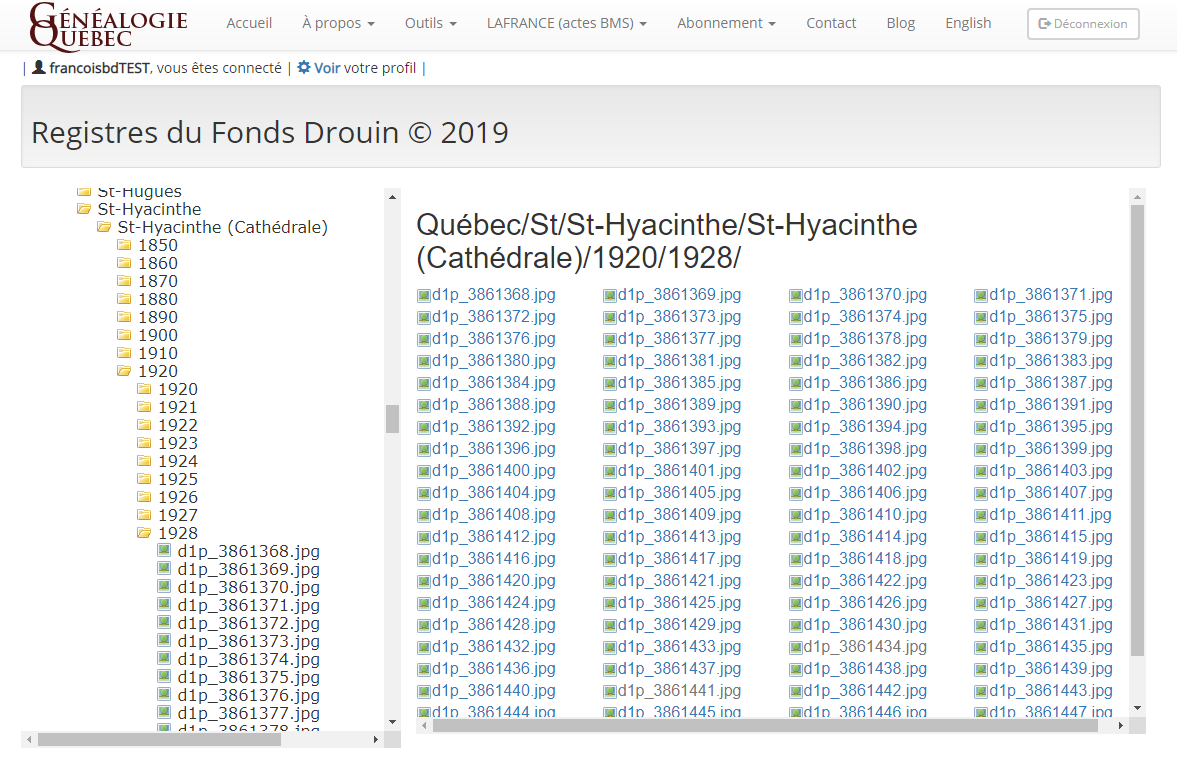The image size is (1177, 759).
Task: Click image icon beside d1p_3861393.jpg in listing
Action: click(x=610, y=428)
